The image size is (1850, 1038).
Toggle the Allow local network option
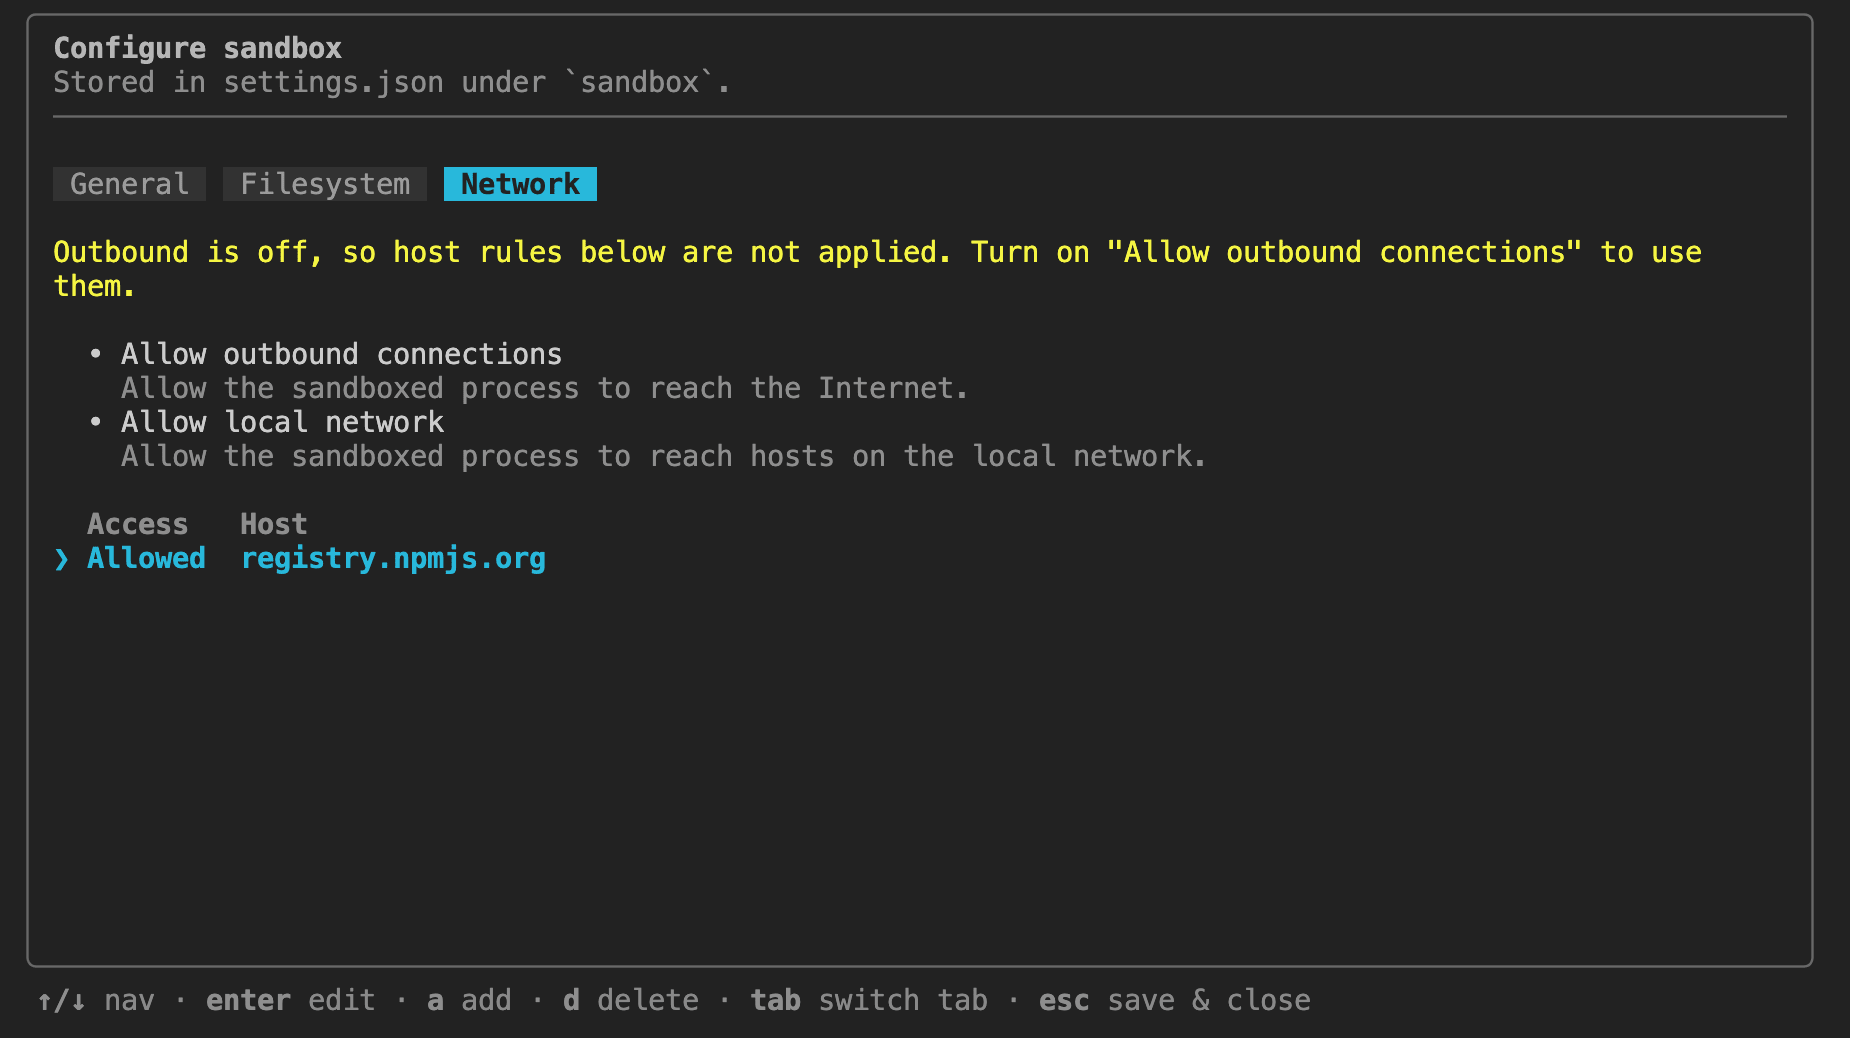pyautogui.click(x=282, y=422)
